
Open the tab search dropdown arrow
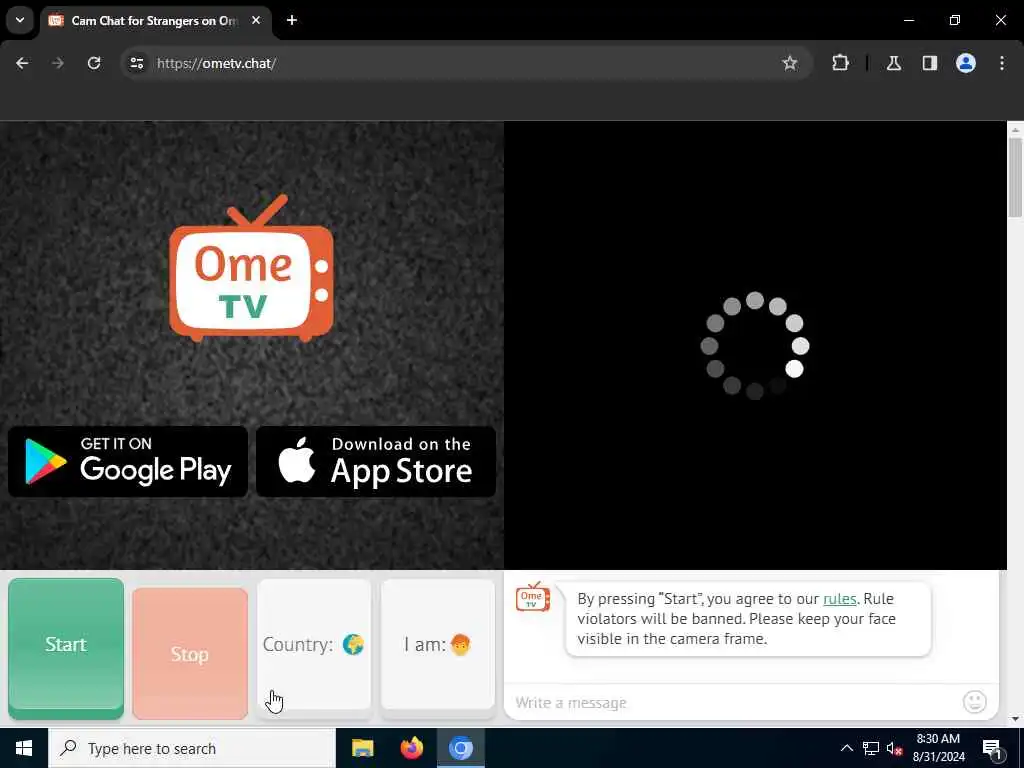click(20, 20)
